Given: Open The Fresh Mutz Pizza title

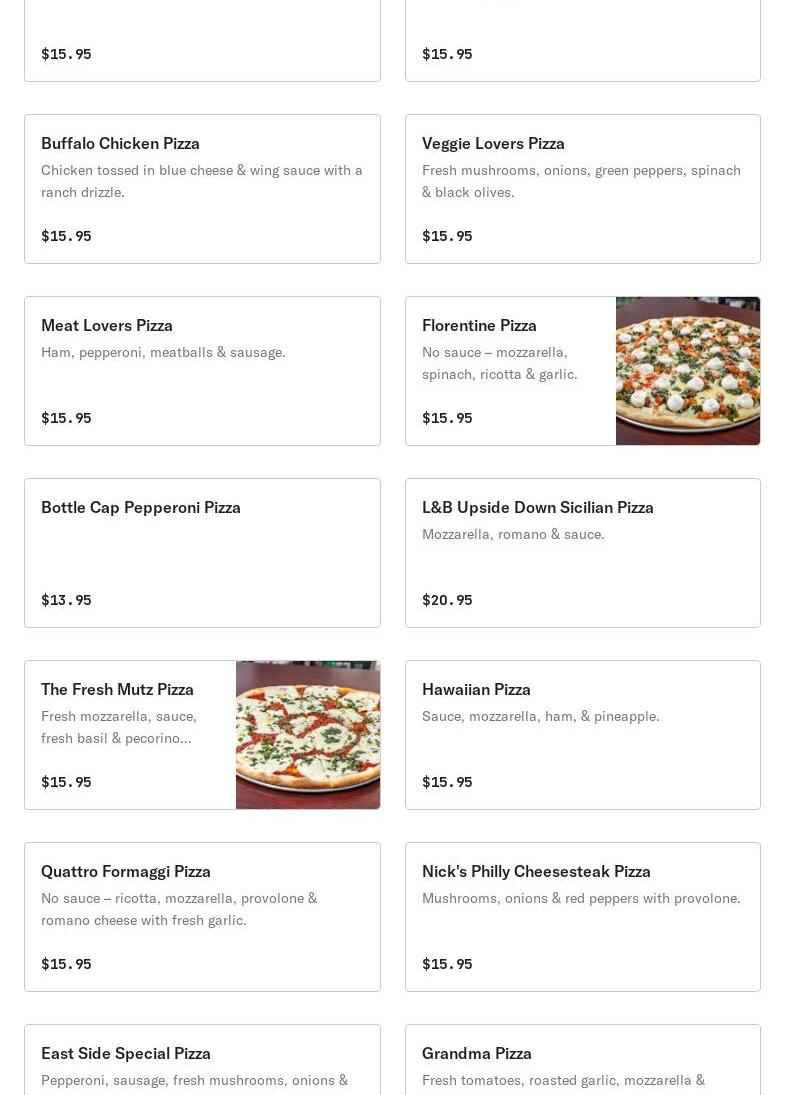Looking at the screenshot, I should 117,689.
